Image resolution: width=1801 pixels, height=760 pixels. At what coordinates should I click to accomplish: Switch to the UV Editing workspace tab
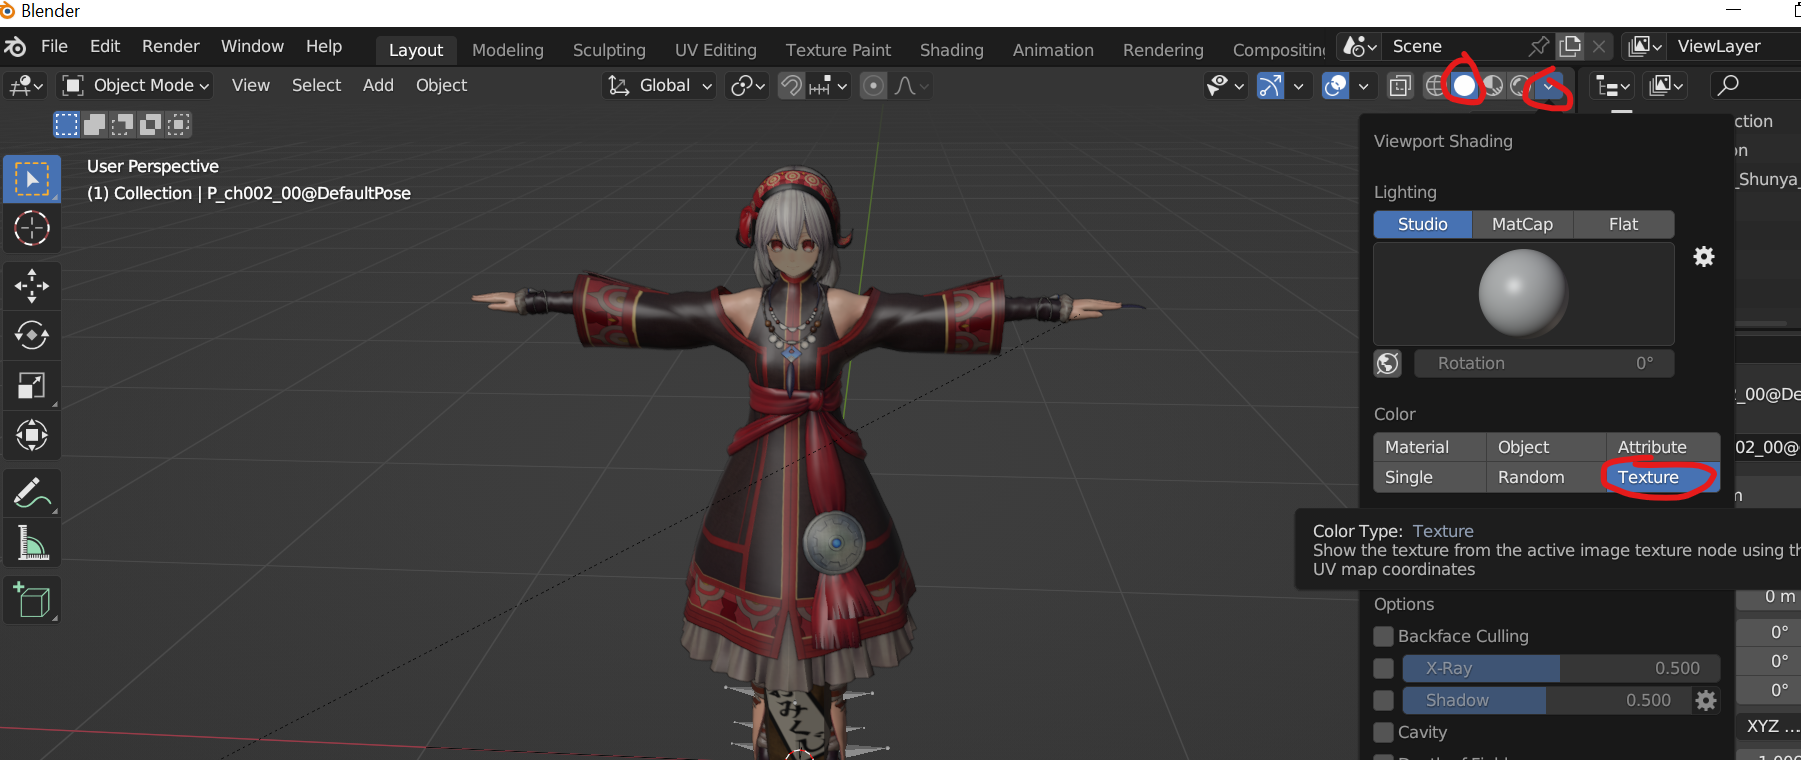[x=716, y=50]
